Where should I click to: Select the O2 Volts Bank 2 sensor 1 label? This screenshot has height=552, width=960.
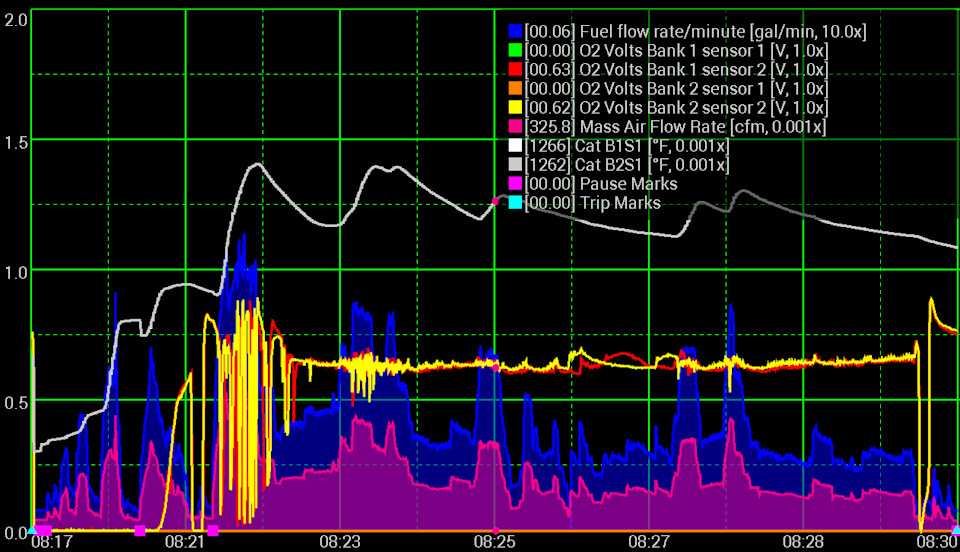click(x=677, y=89)
